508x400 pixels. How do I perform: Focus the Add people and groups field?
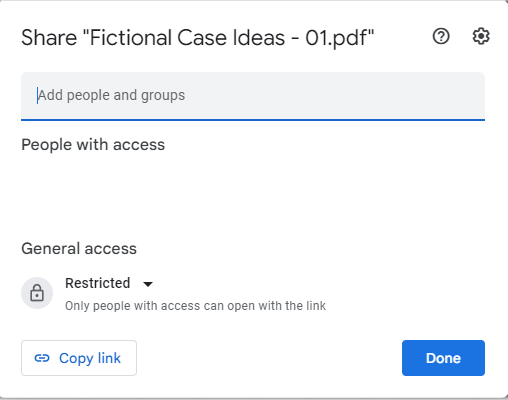(253, 96)
